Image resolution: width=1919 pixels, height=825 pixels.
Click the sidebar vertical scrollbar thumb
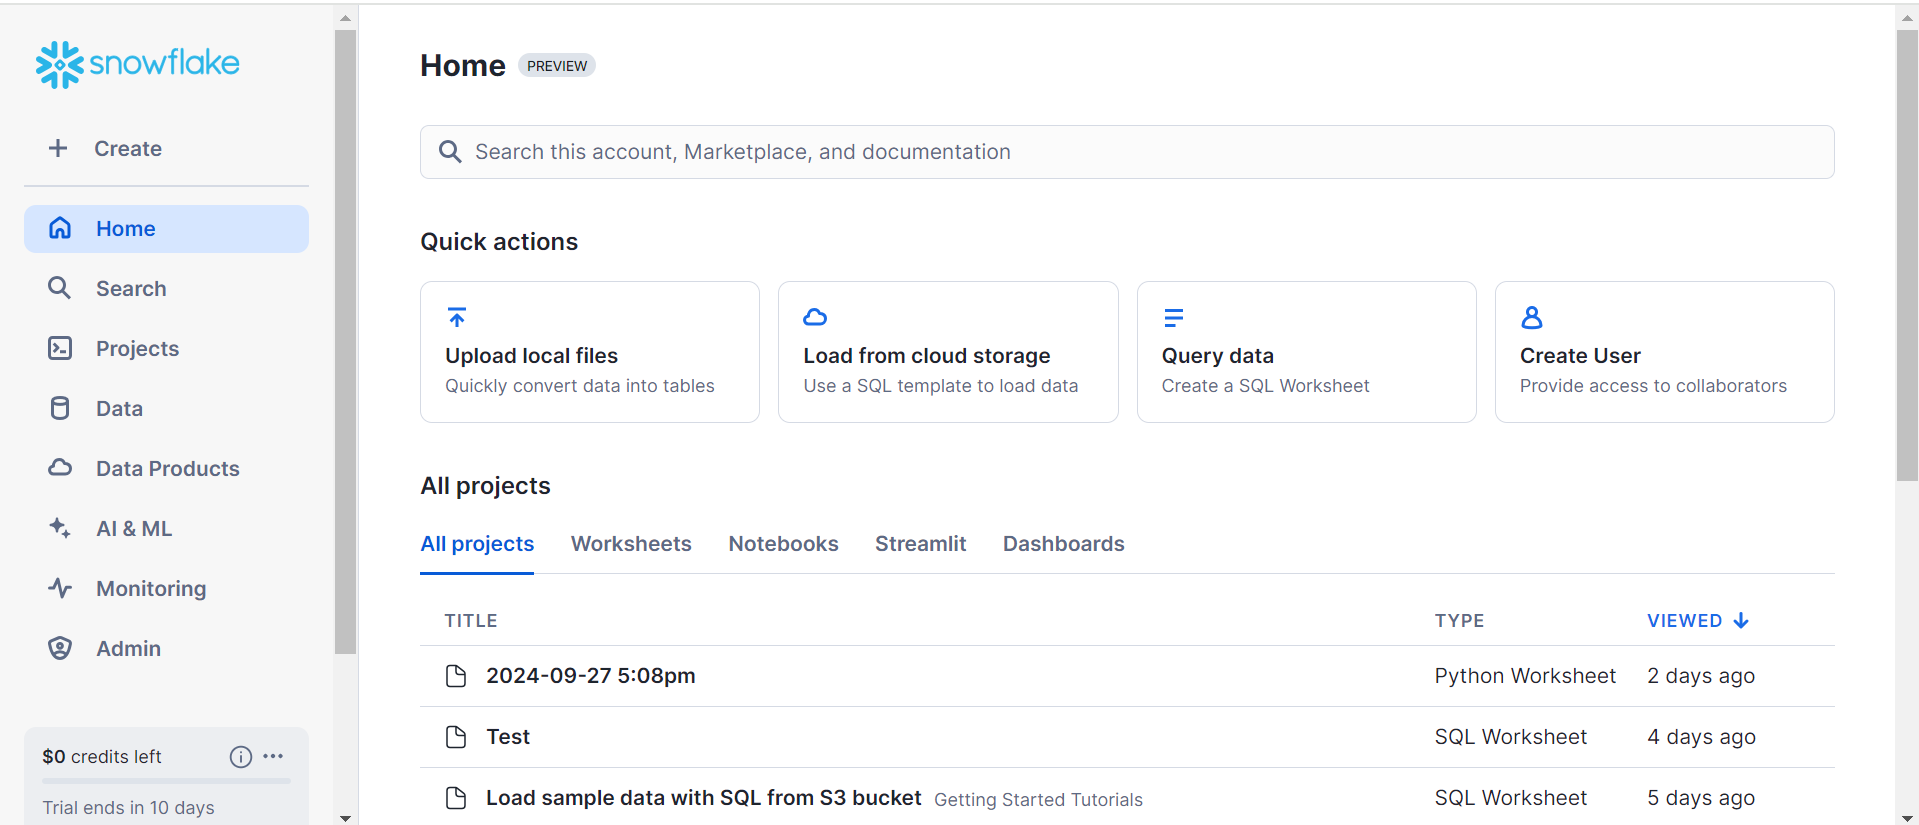tap(345, 342)
